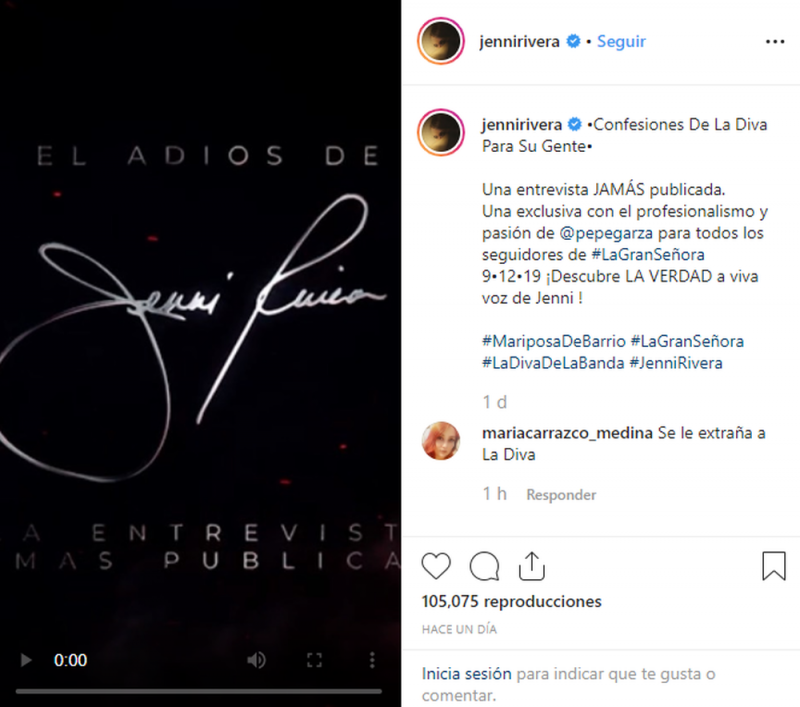800x707 pixels.
Task: Click Inicia sesión login link
Action: tap(466, 674)
